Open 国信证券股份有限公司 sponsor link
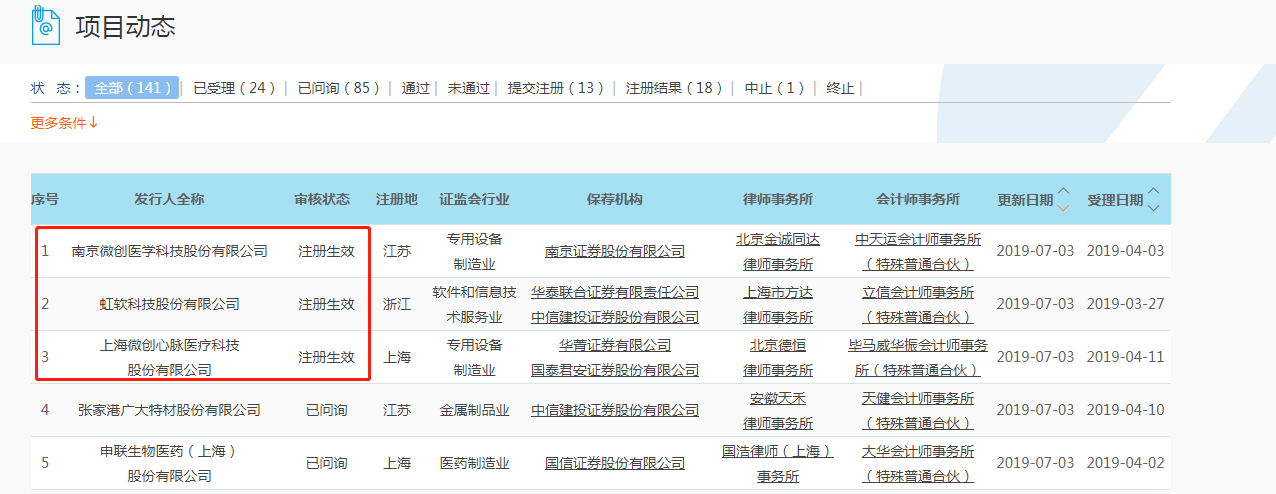The height and width of the screenshot is (494, 1276). click(615, 463)
